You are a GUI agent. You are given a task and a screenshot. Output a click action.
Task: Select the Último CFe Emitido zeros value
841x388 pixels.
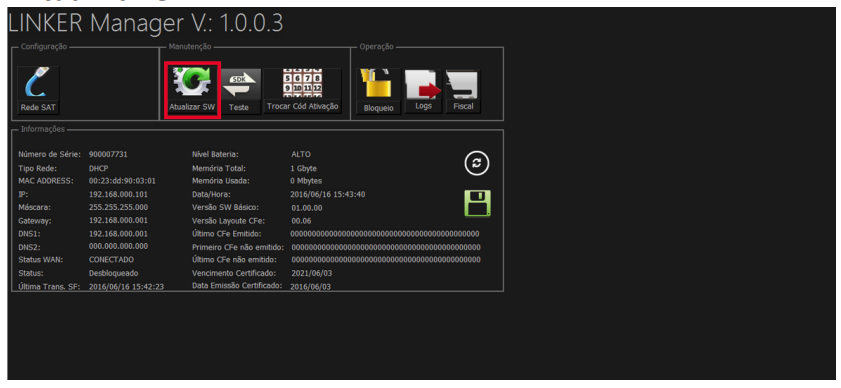[x=385, y=234]
